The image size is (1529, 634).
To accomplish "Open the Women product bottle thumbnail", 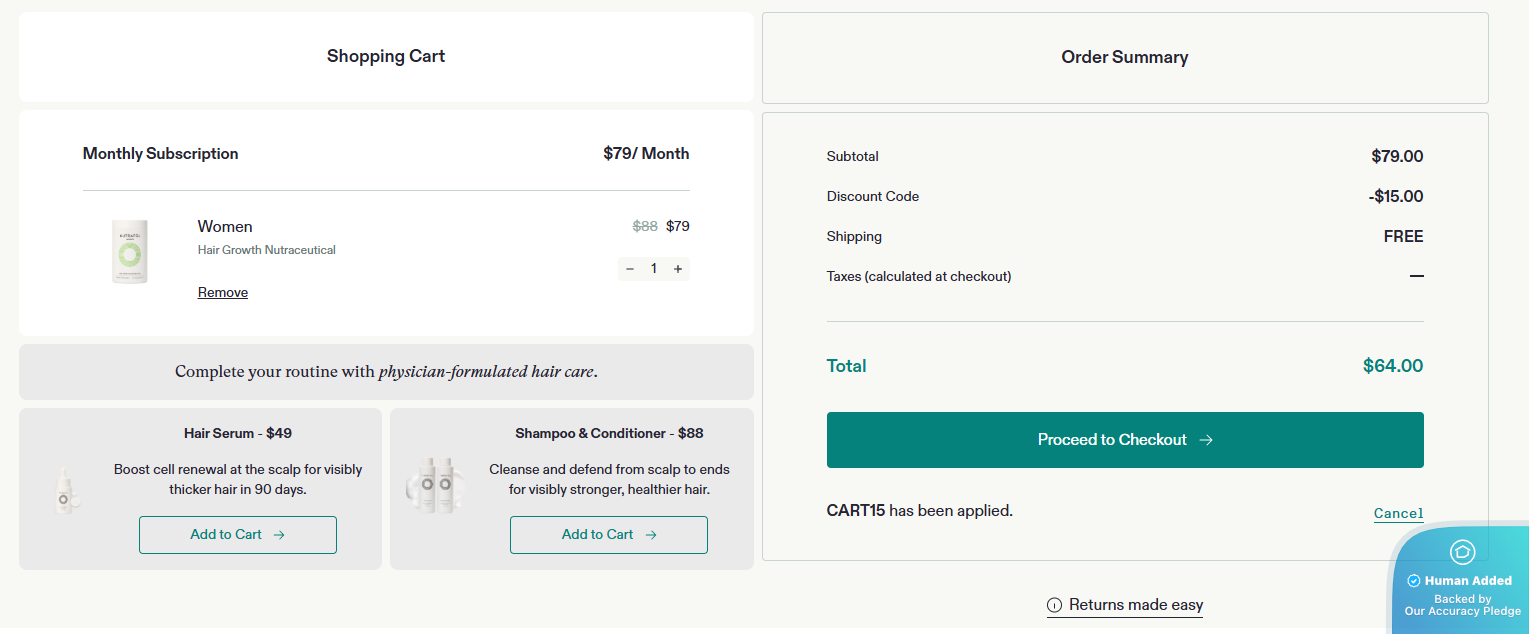I will tap(130, 252).
